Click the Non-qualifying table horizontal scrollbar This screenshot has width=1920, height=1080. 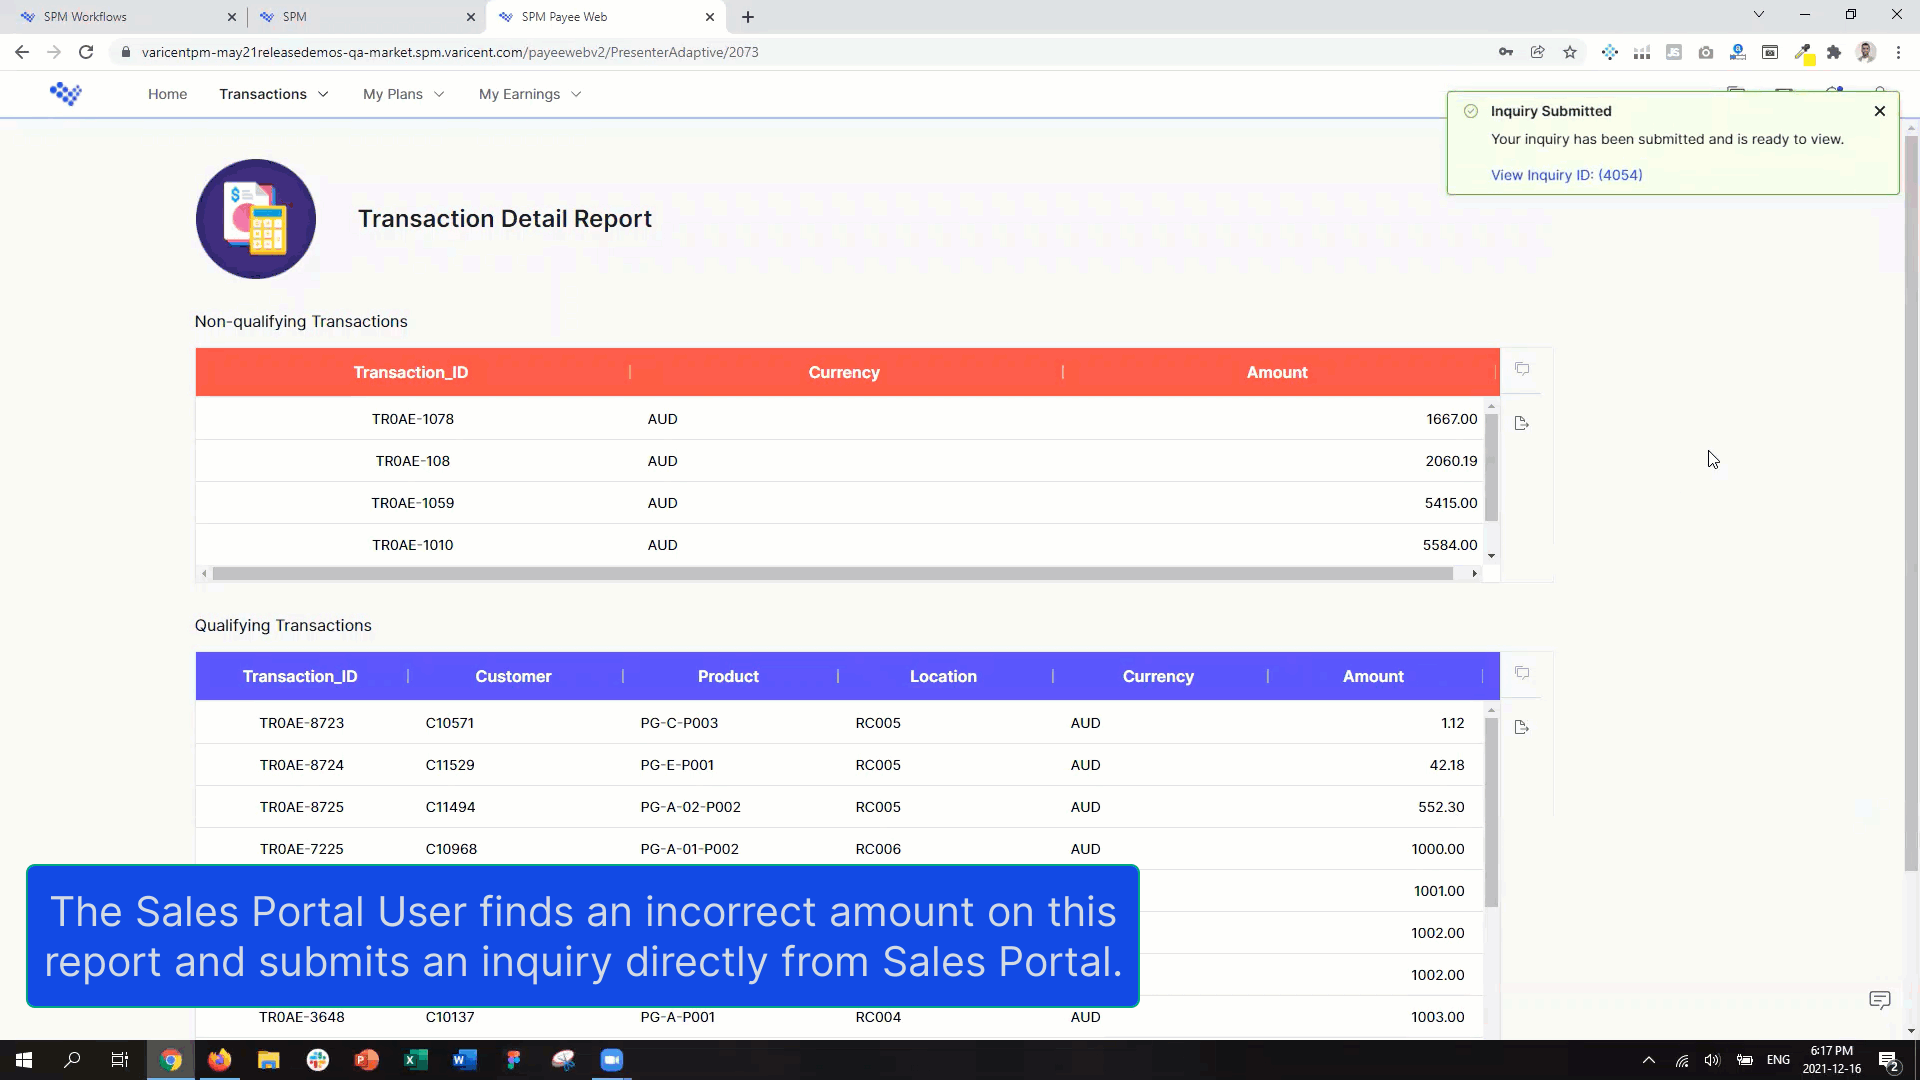(832, 574)
